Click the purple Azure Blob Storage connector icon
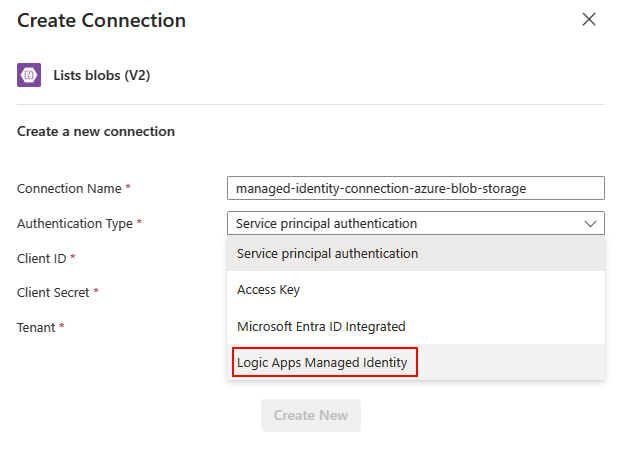Image resolution: width=630 pixels, height=450 pixels. (x=29, y=75)
